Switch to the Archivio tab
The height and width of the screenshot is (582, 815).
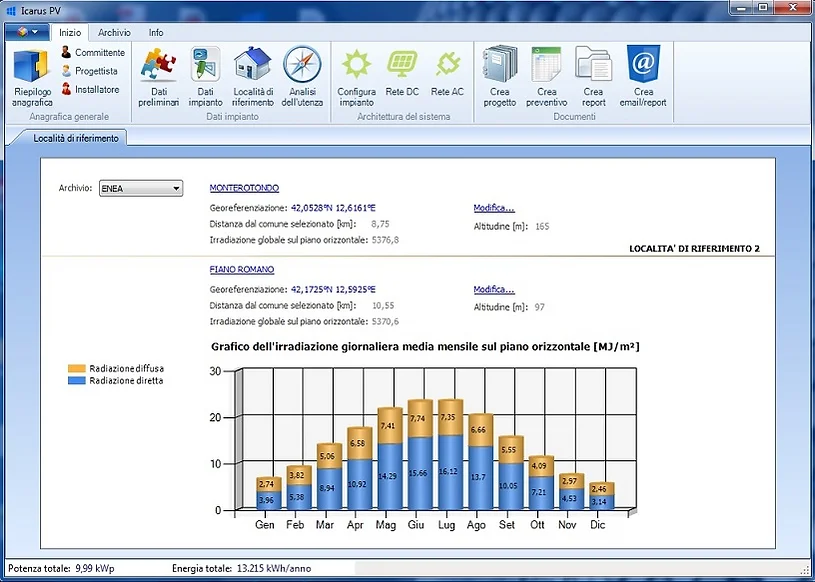click(x=114, y=32)
